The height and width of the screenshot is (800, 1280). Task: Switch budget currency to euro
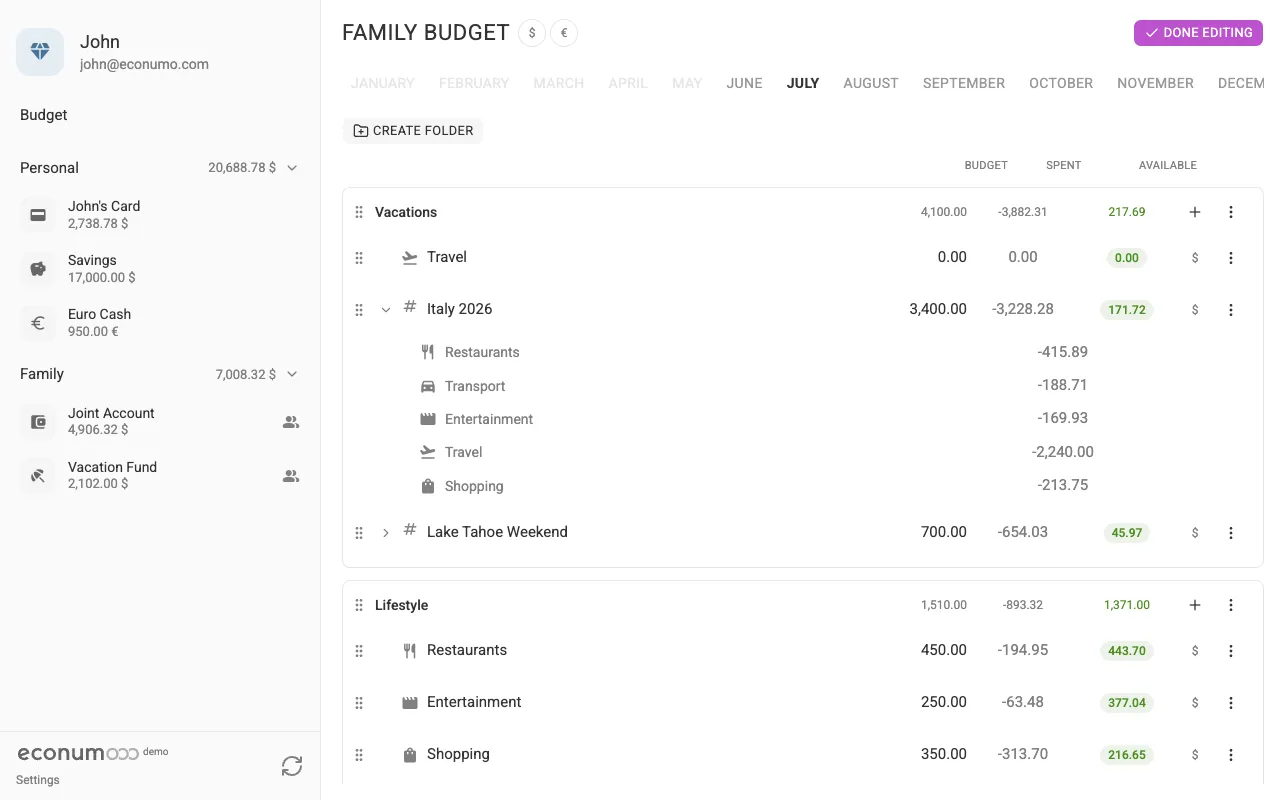coord(564,33)
